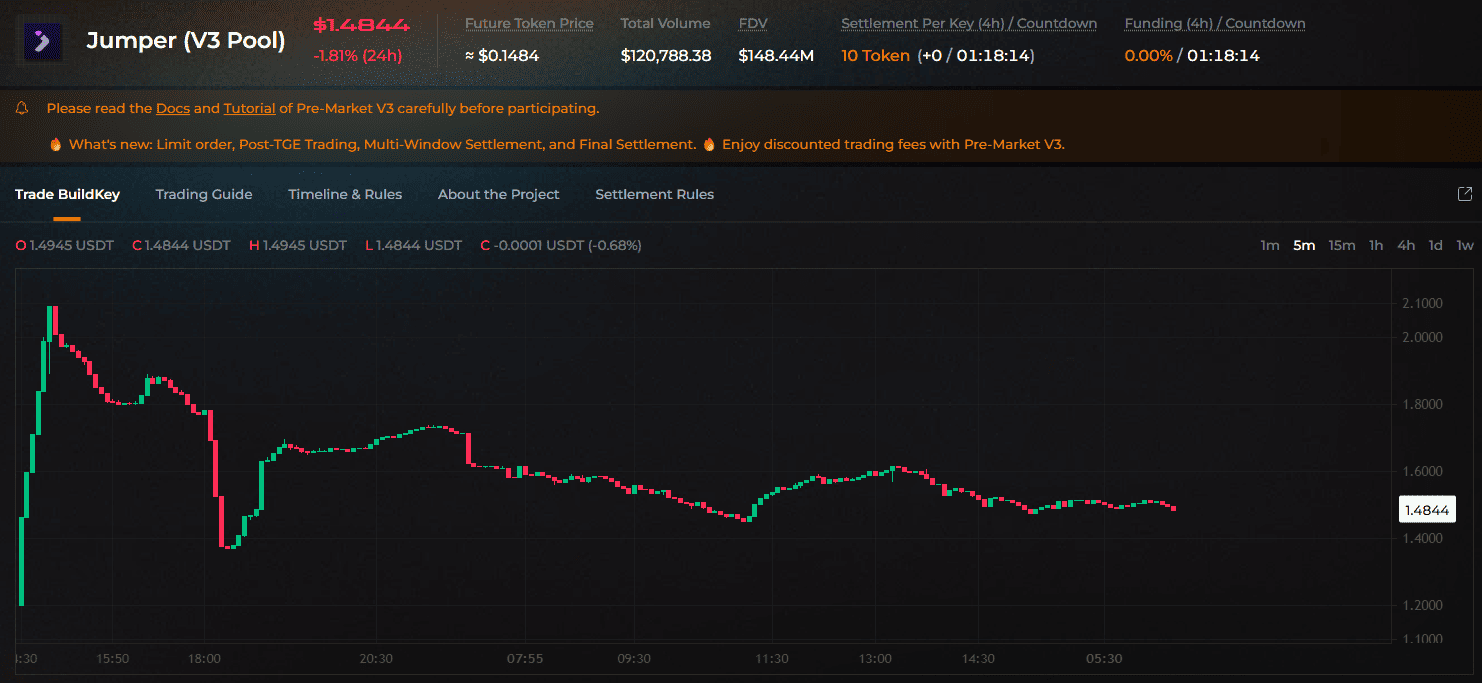Select the 5m chart interval

(x=1304, y=245)
